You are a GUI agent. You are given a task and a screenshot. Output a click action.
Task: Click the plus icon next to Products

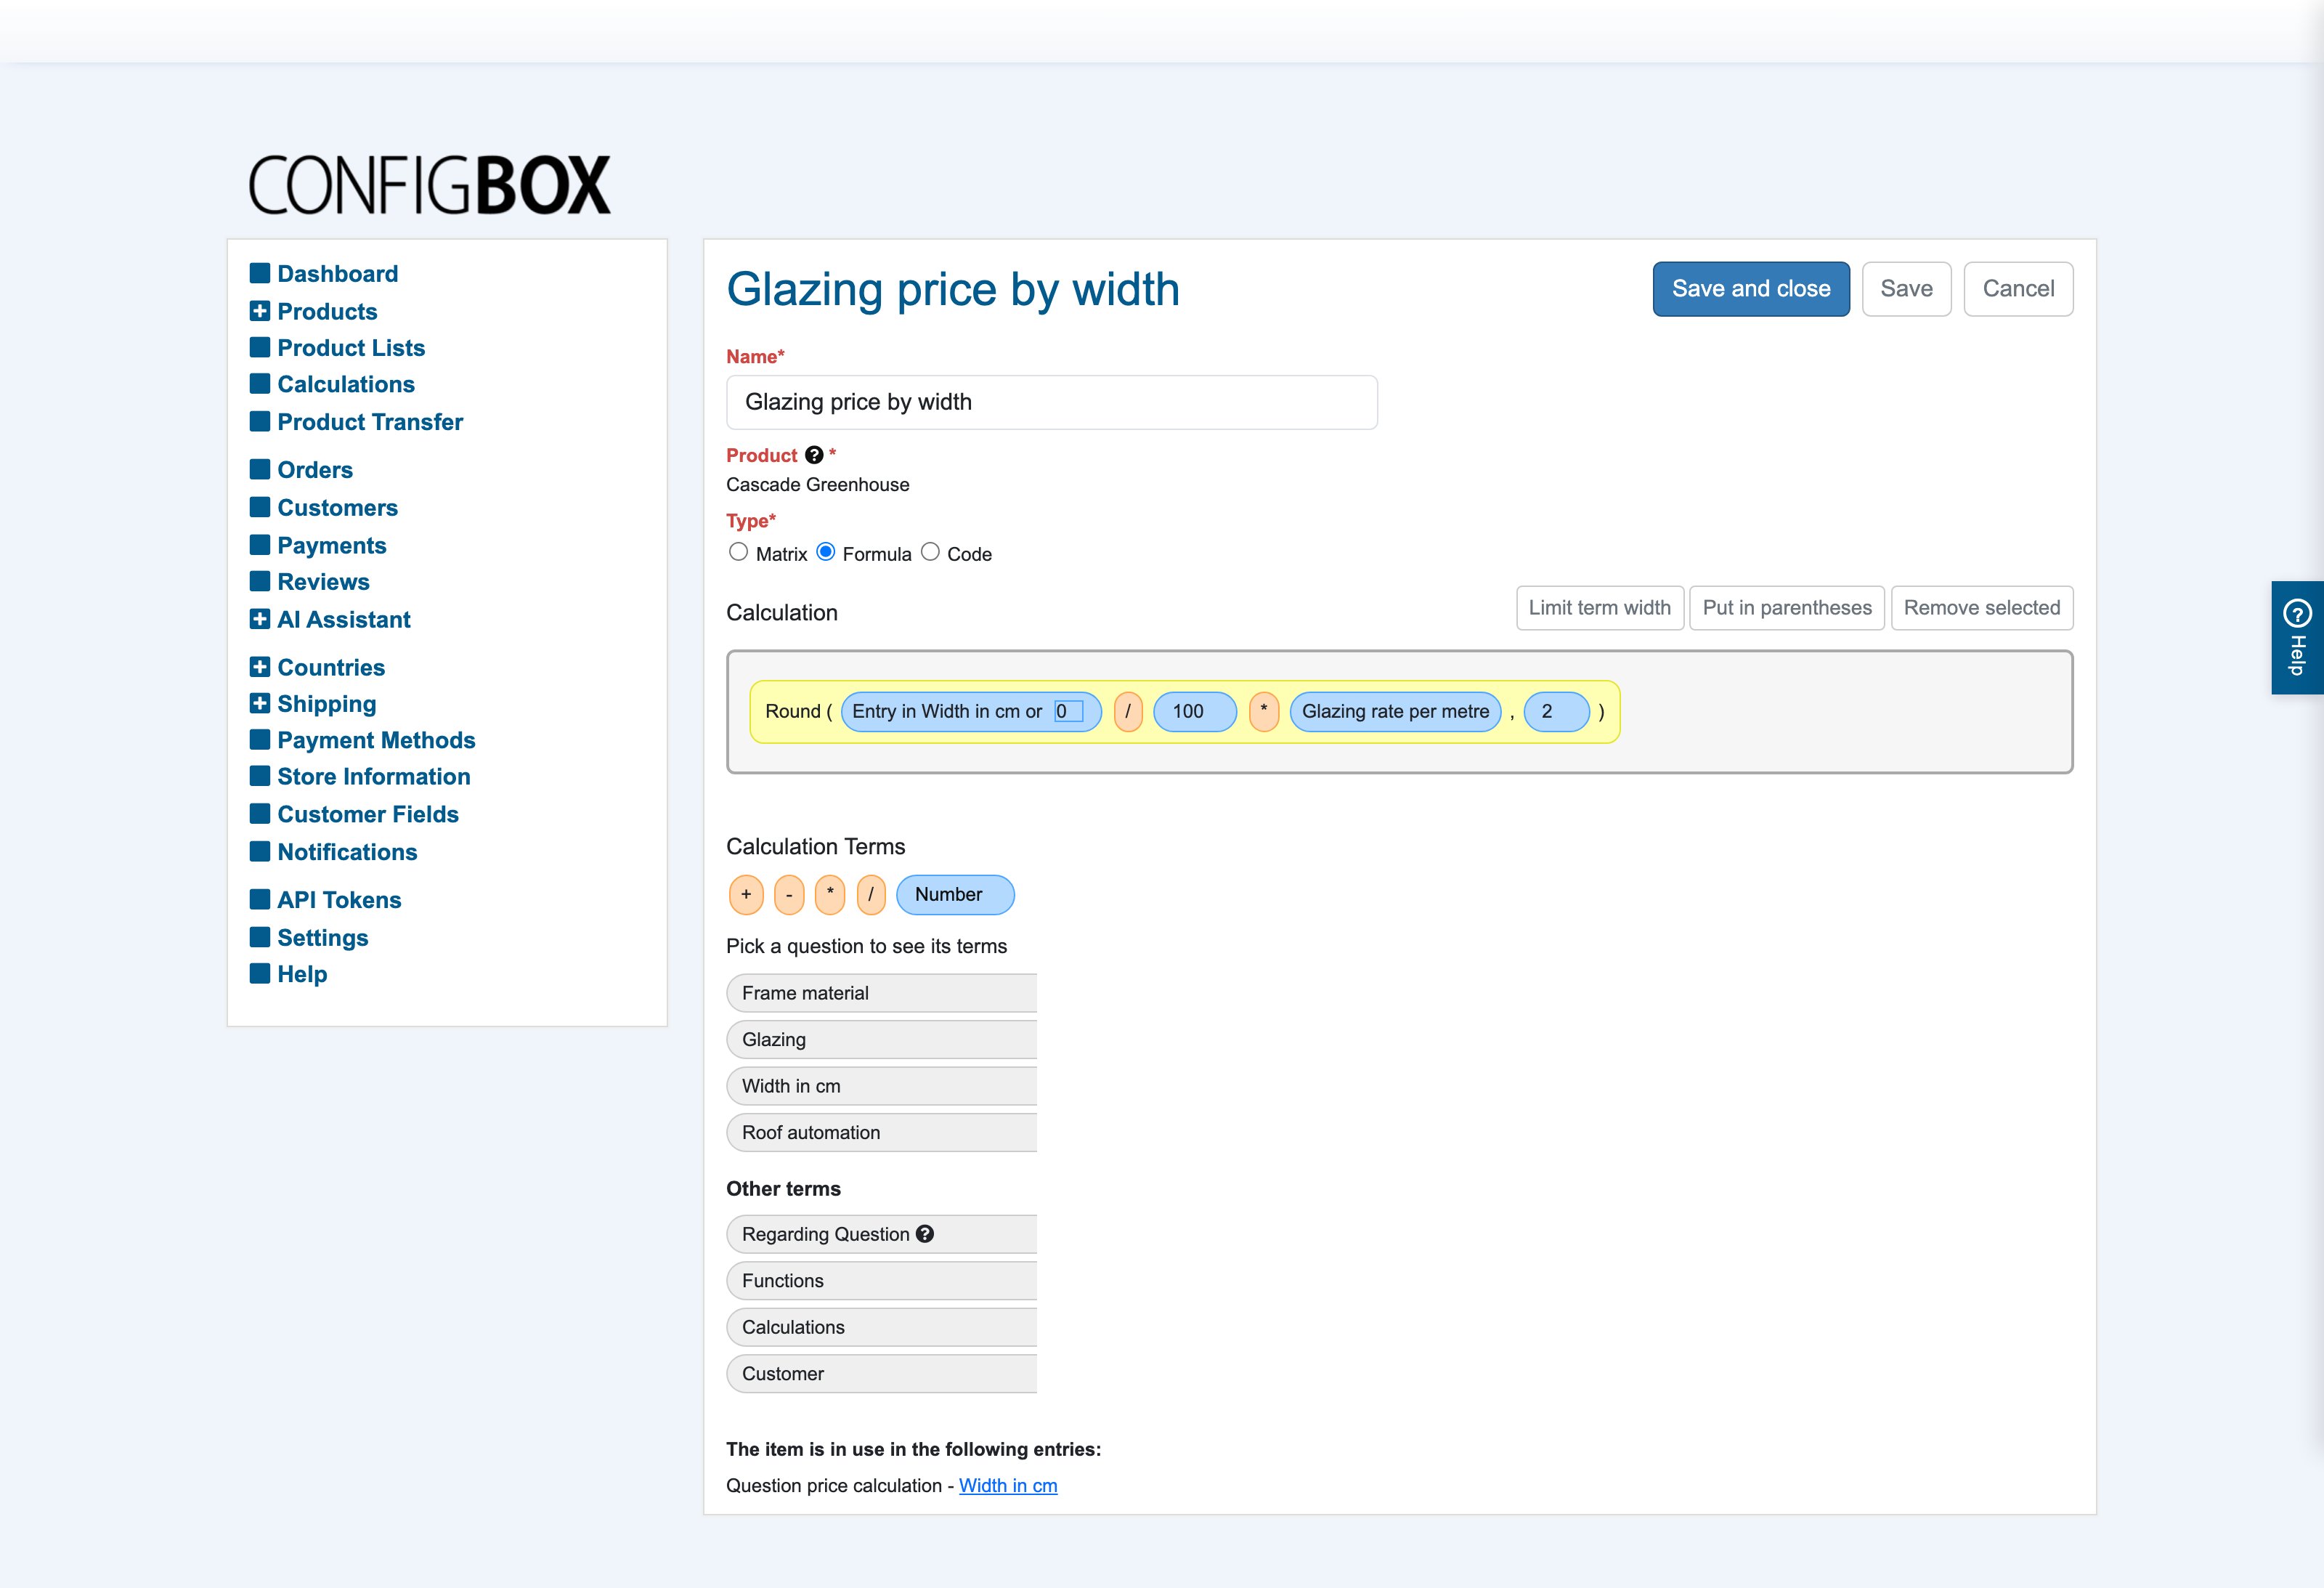[x=259, y=311]
